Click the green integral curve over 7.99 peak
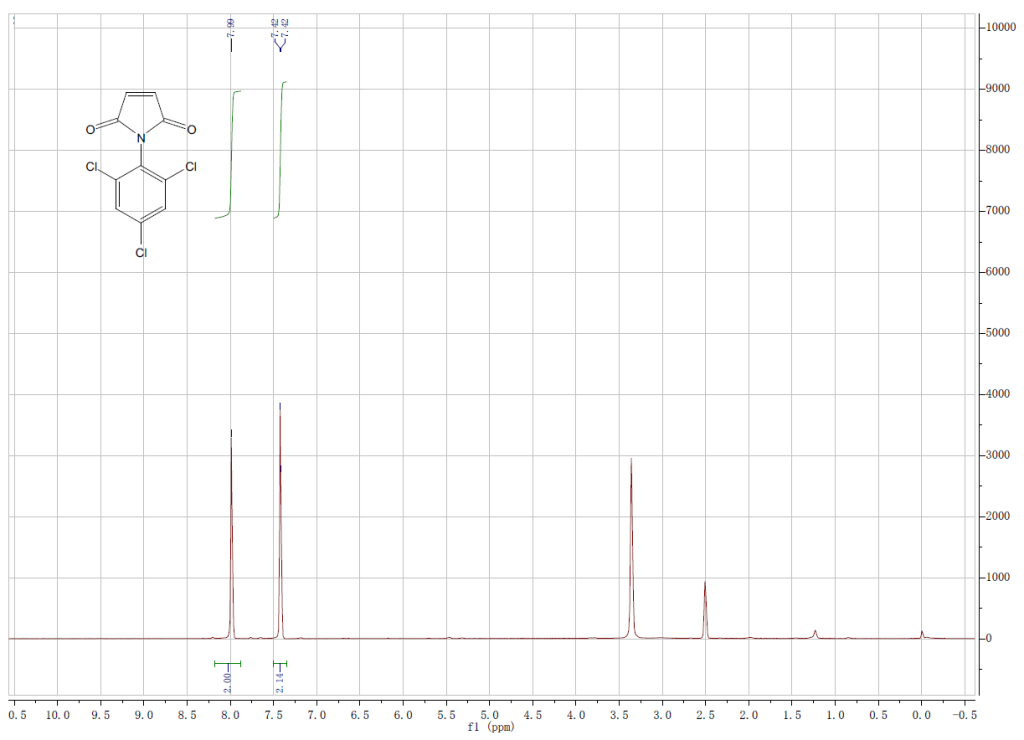The image size is (1024, 740). pos(231,154)
